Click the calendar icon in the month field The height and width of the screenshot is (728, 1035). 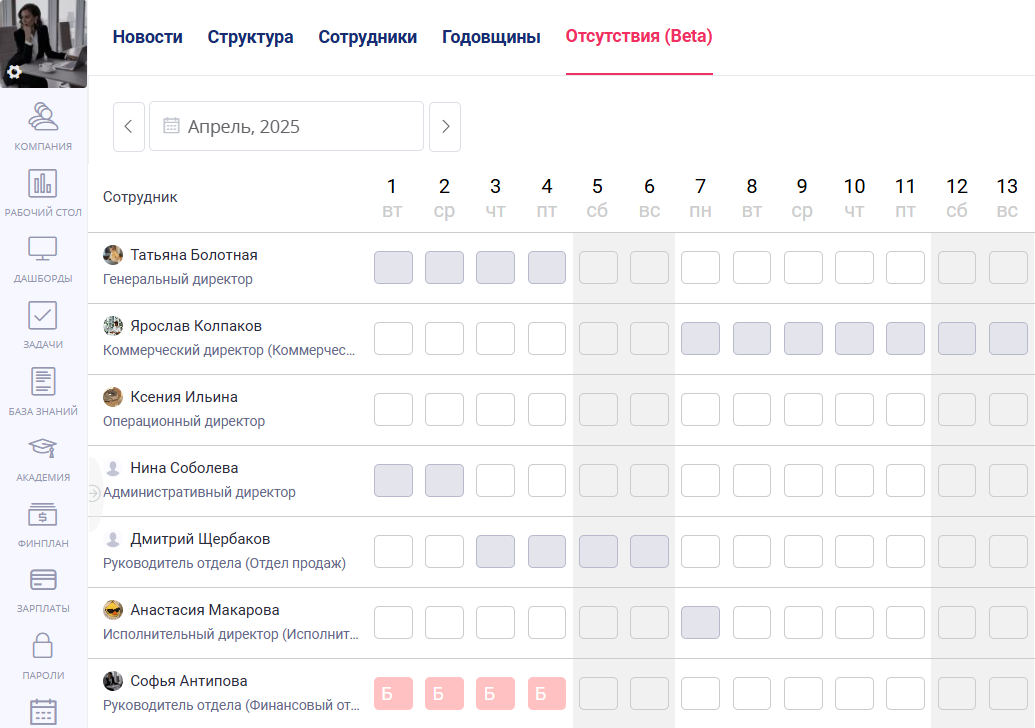(x=171, y=125)
